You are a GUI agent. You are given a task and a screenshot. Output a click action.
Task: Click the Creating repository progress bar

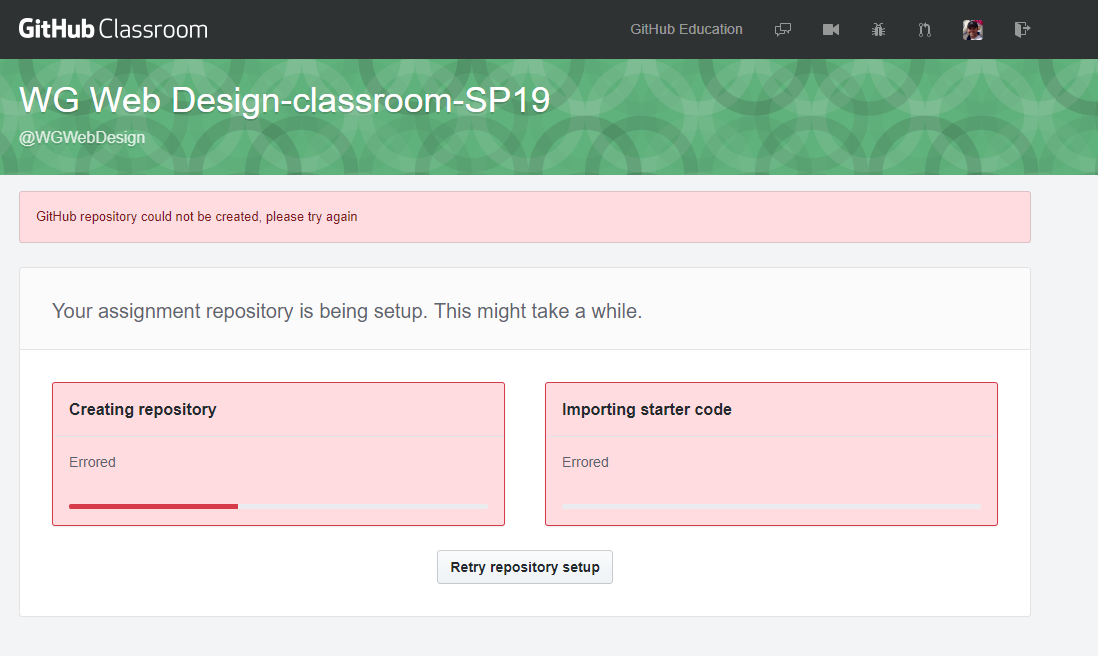point(278,506)
